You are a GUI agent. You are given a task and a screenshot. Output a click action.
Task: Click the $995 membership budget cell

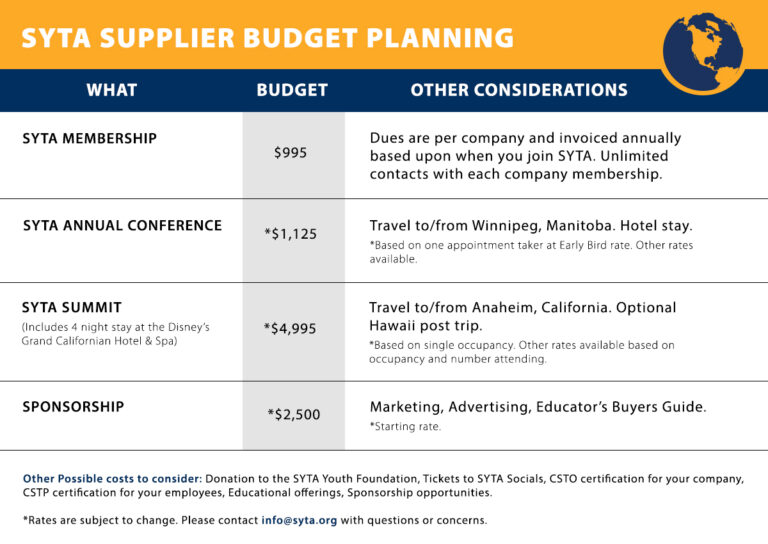point(290,153)
